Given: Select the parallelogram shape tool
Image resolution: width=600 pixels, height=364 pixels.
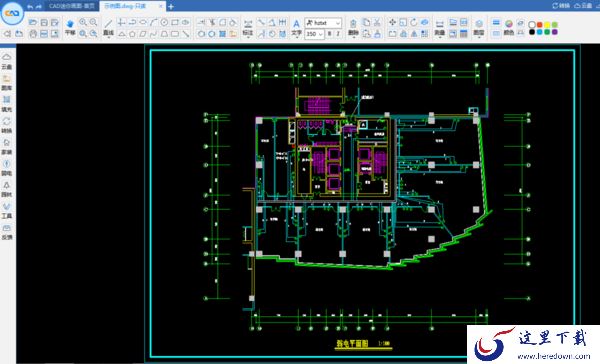Looking at the screenshot, I should (143, 34).
